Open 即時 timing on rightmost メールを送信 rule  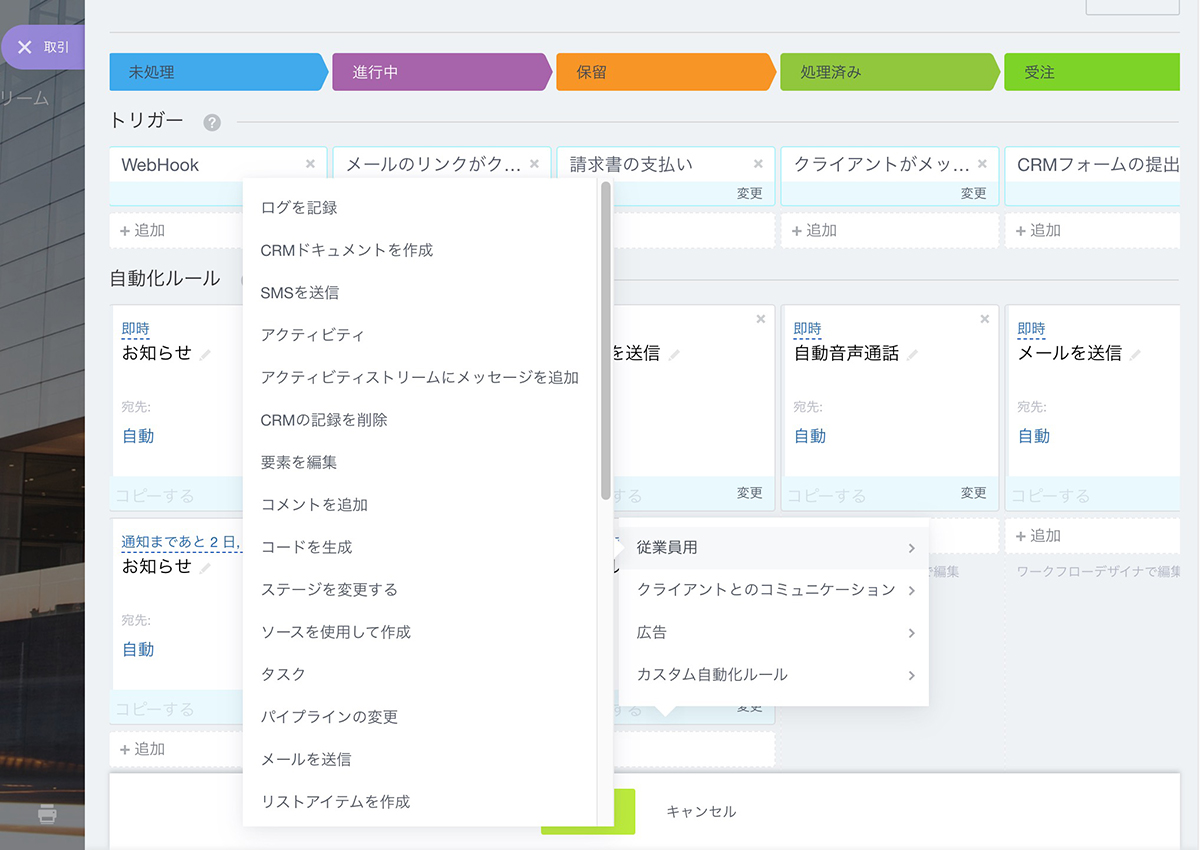[1031, 329]
